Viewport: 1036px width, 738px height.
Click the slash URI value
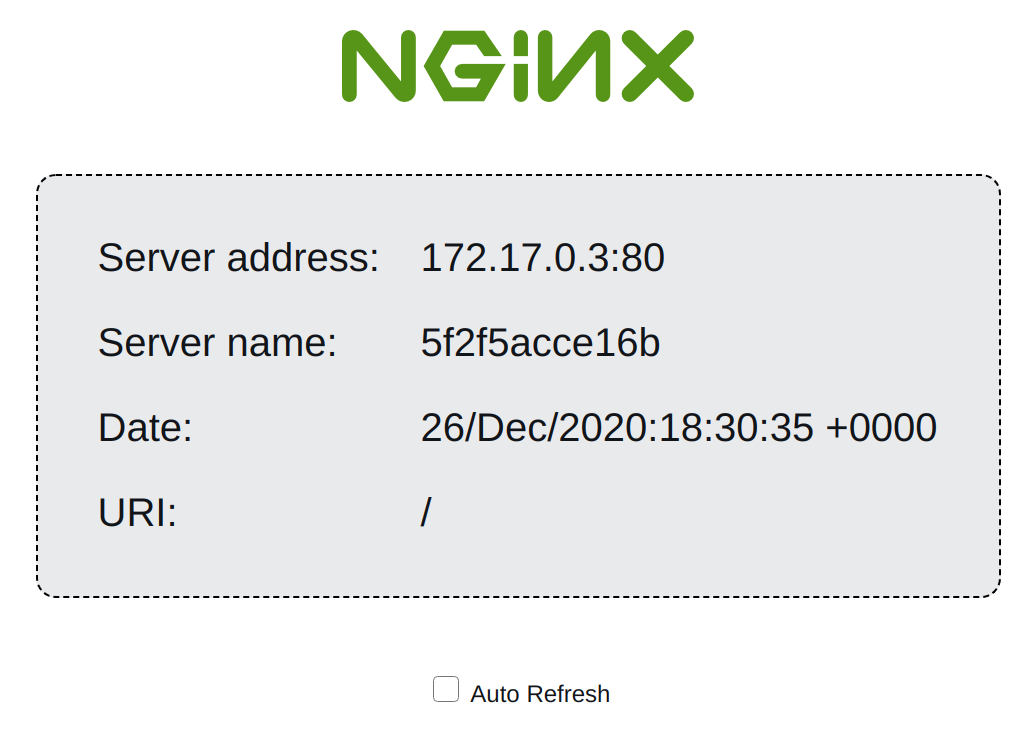click(426, 513)
